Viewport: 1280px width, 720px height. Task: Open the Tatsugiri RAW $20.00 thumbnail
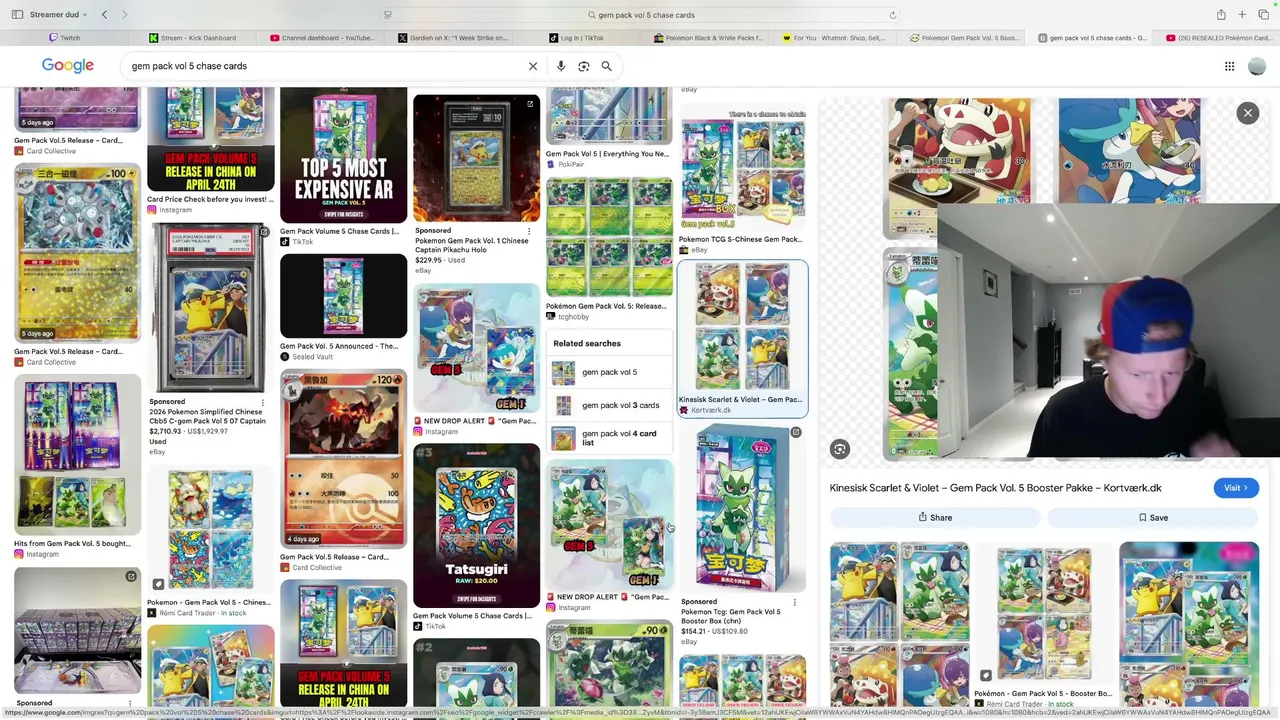tap(476, 526)
